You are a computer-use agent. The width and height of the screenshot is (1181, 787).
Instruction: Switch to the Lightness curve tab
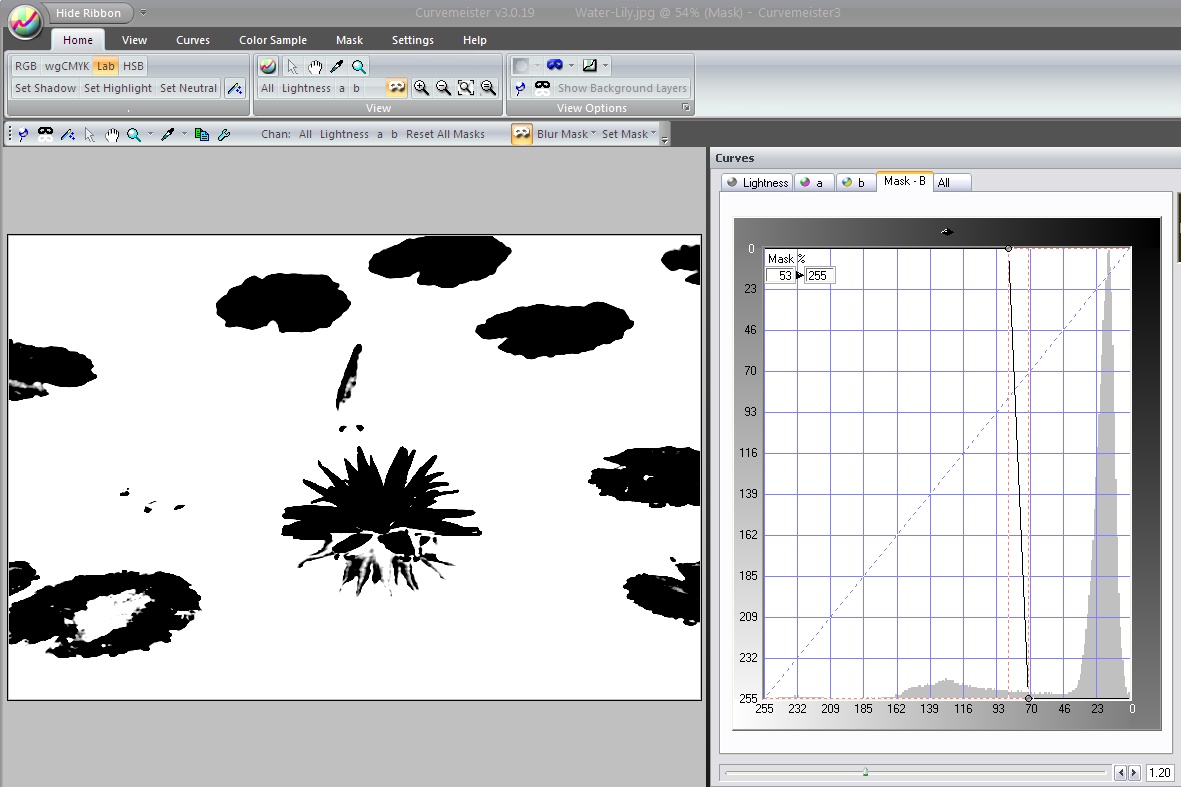(x=757, y=182)
